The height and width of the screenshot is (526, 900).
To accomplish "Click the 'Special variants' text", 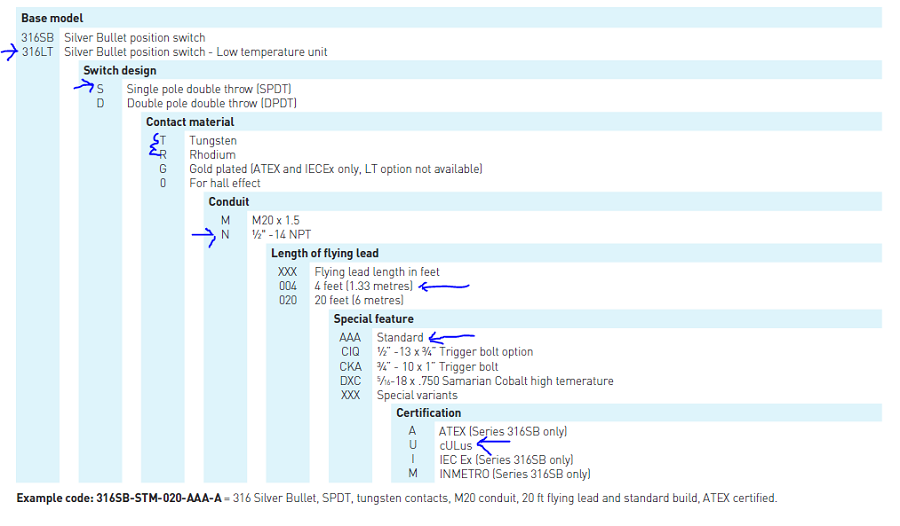I will tap(417, 396).
